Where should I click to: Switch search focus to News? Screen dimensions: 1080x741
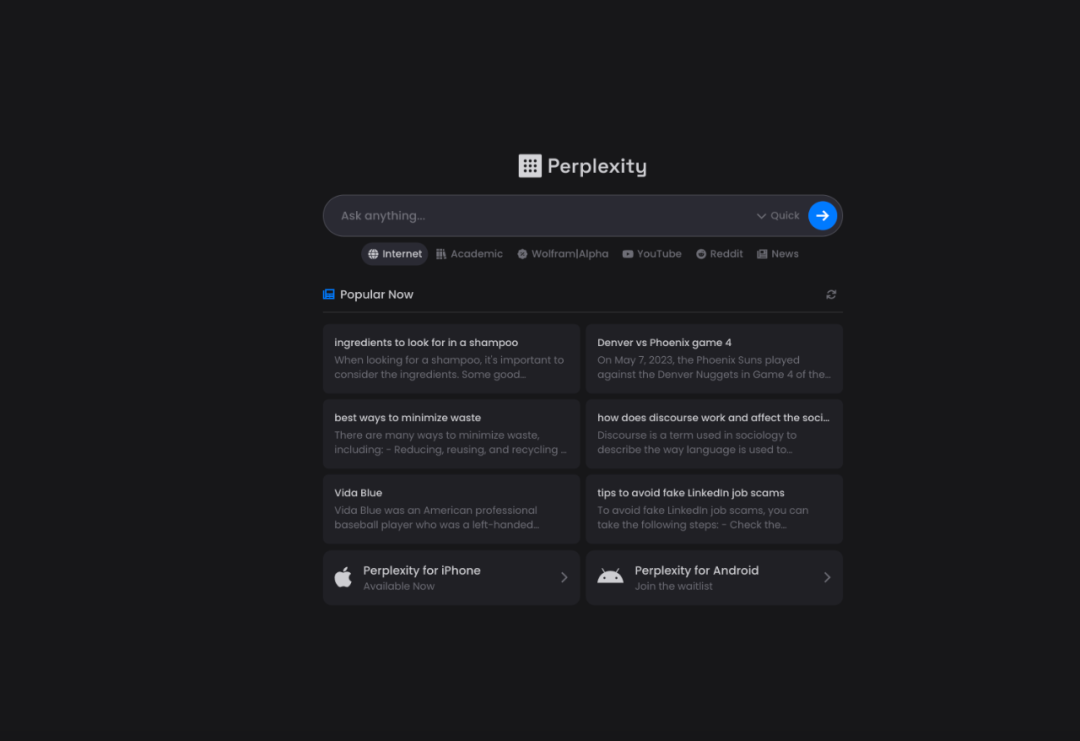pos(778,254)
